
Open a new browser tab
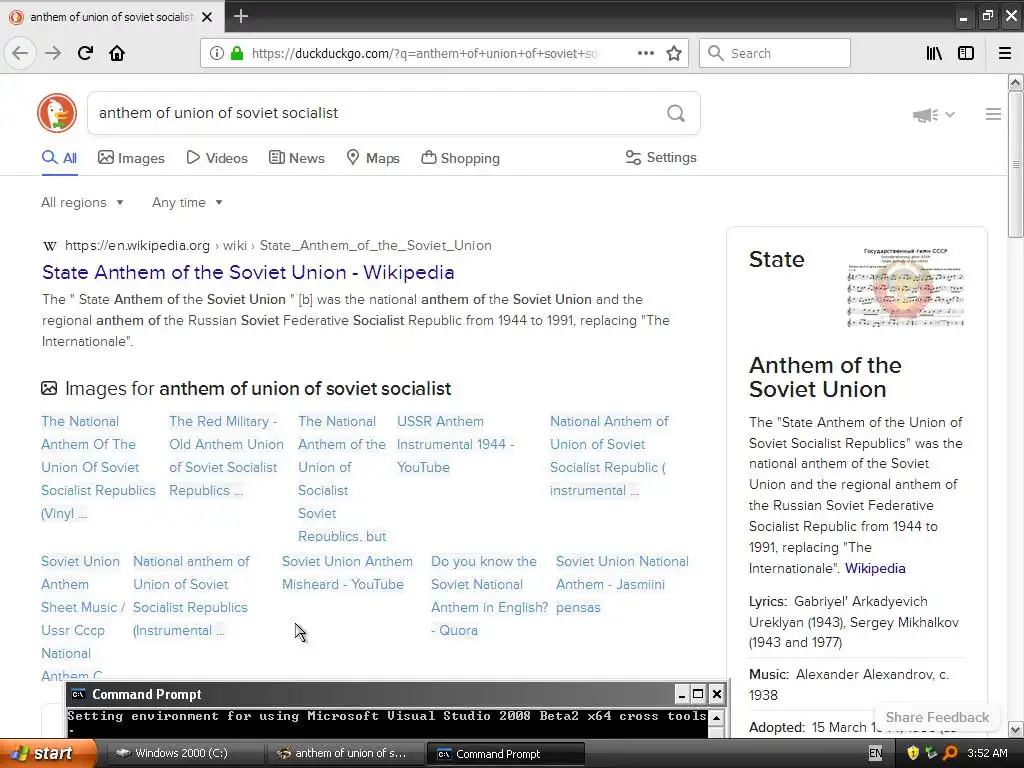tap(241, 16)
